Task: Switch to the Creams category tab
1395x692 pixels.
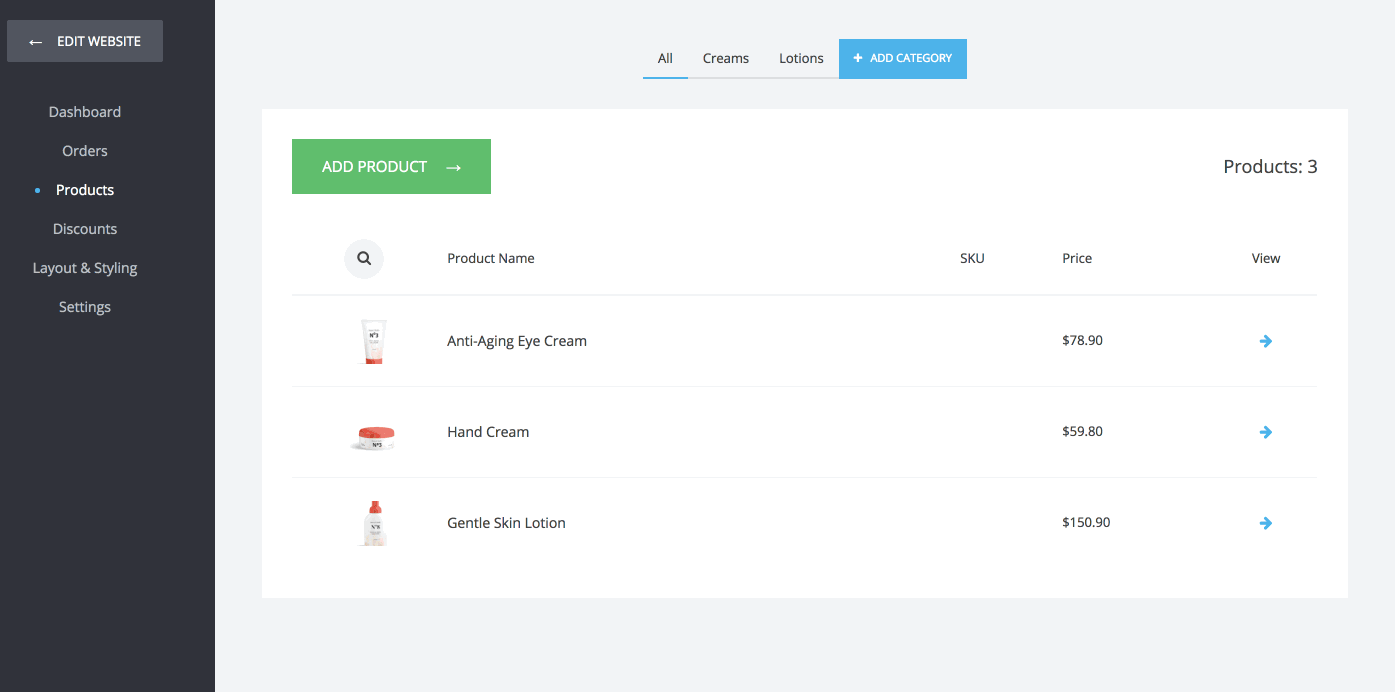Action: pyautogui.click(x=725, y=58)
